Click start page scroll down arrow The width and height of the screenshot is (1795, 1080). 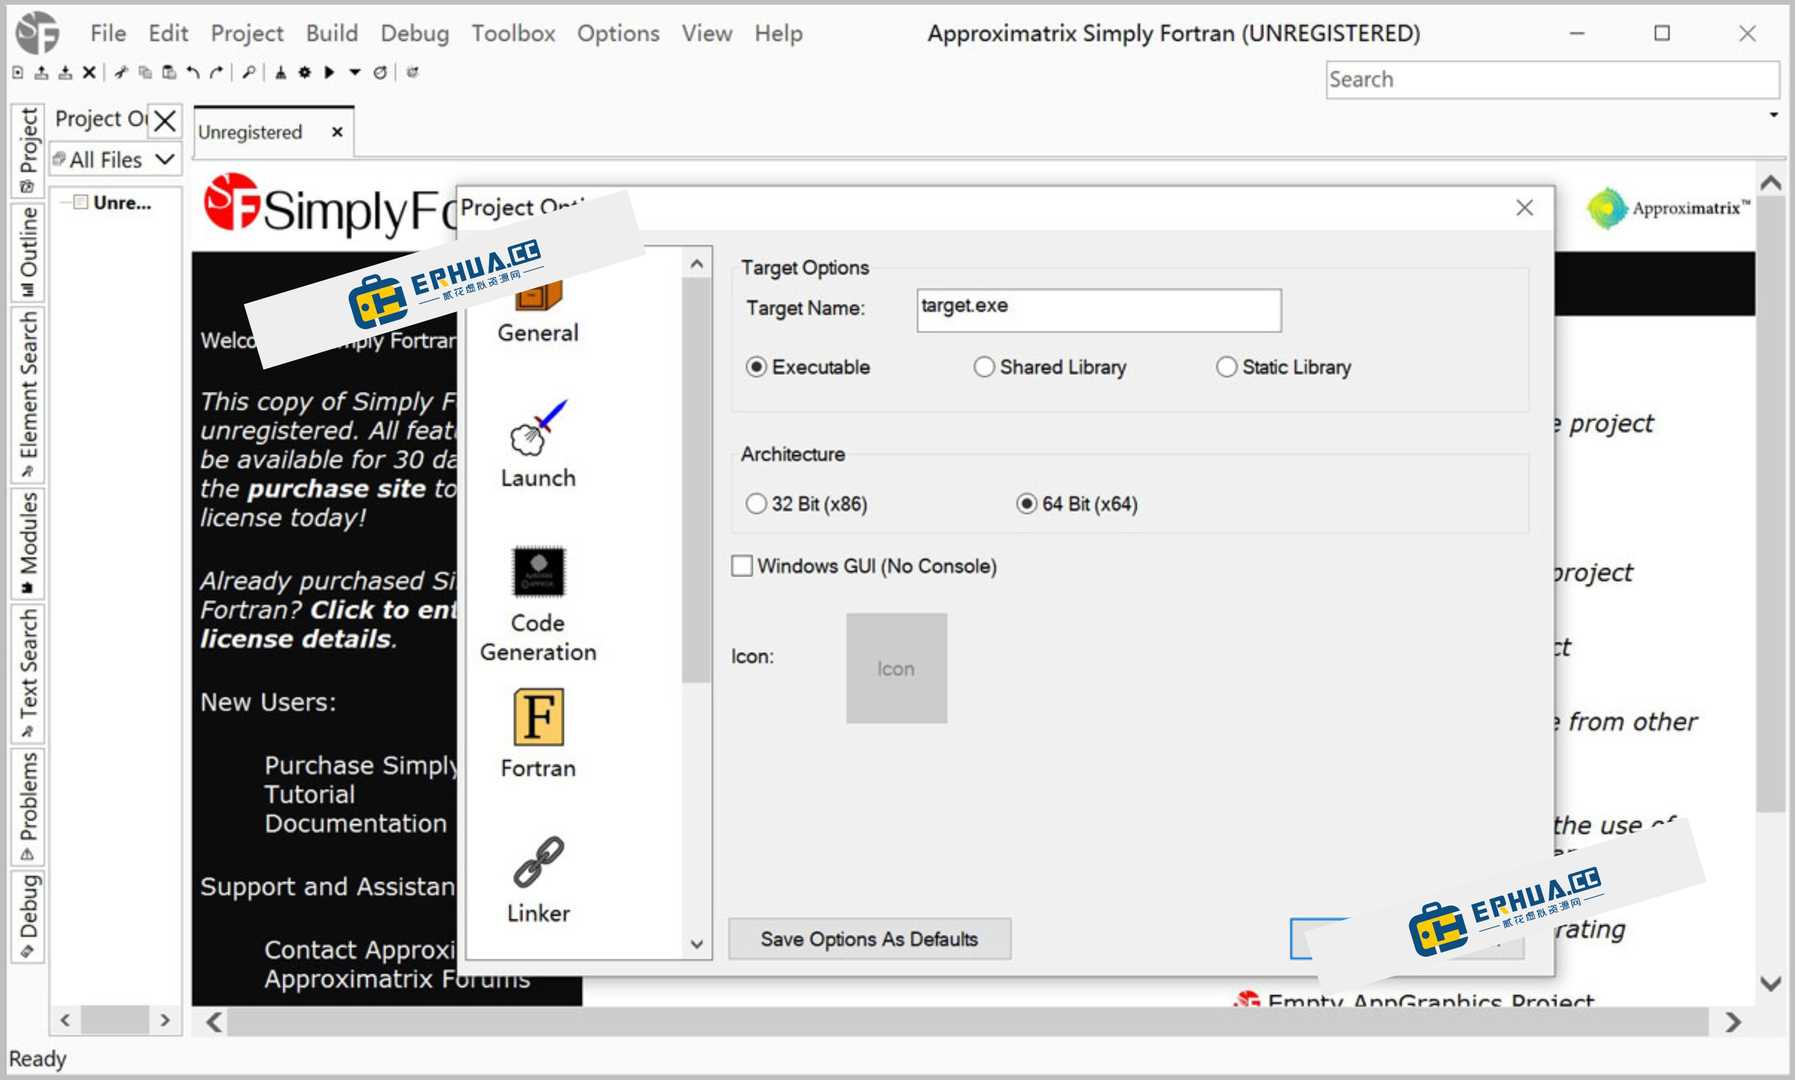1771,984
